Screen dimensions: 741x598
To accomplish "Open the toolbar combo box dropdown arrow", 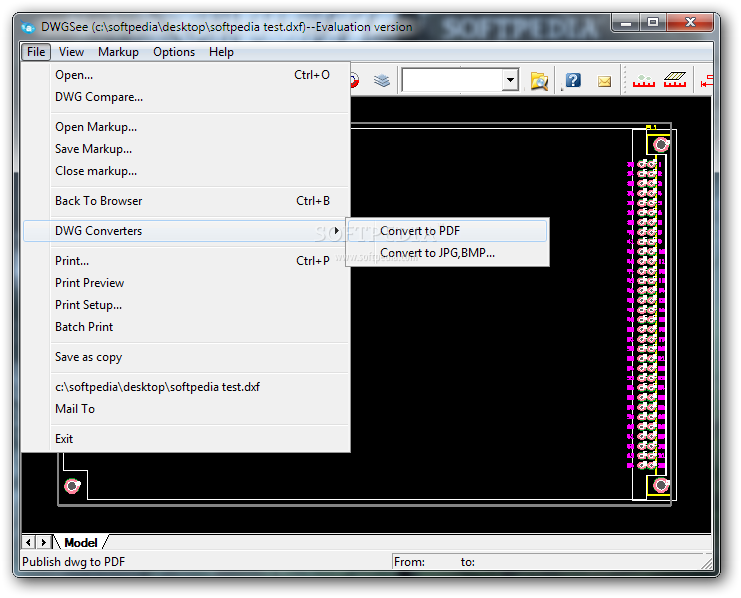I will 510,80.
